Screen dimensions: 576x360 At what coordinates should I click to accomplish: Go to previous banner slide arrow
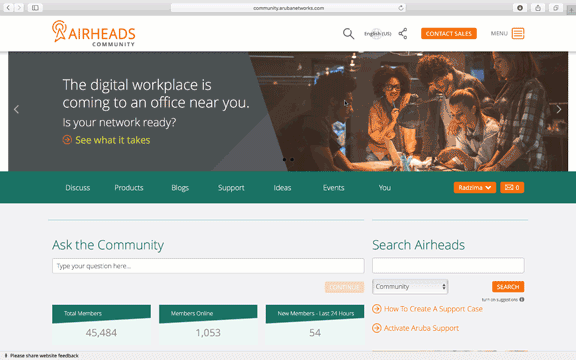coord(16,109)
